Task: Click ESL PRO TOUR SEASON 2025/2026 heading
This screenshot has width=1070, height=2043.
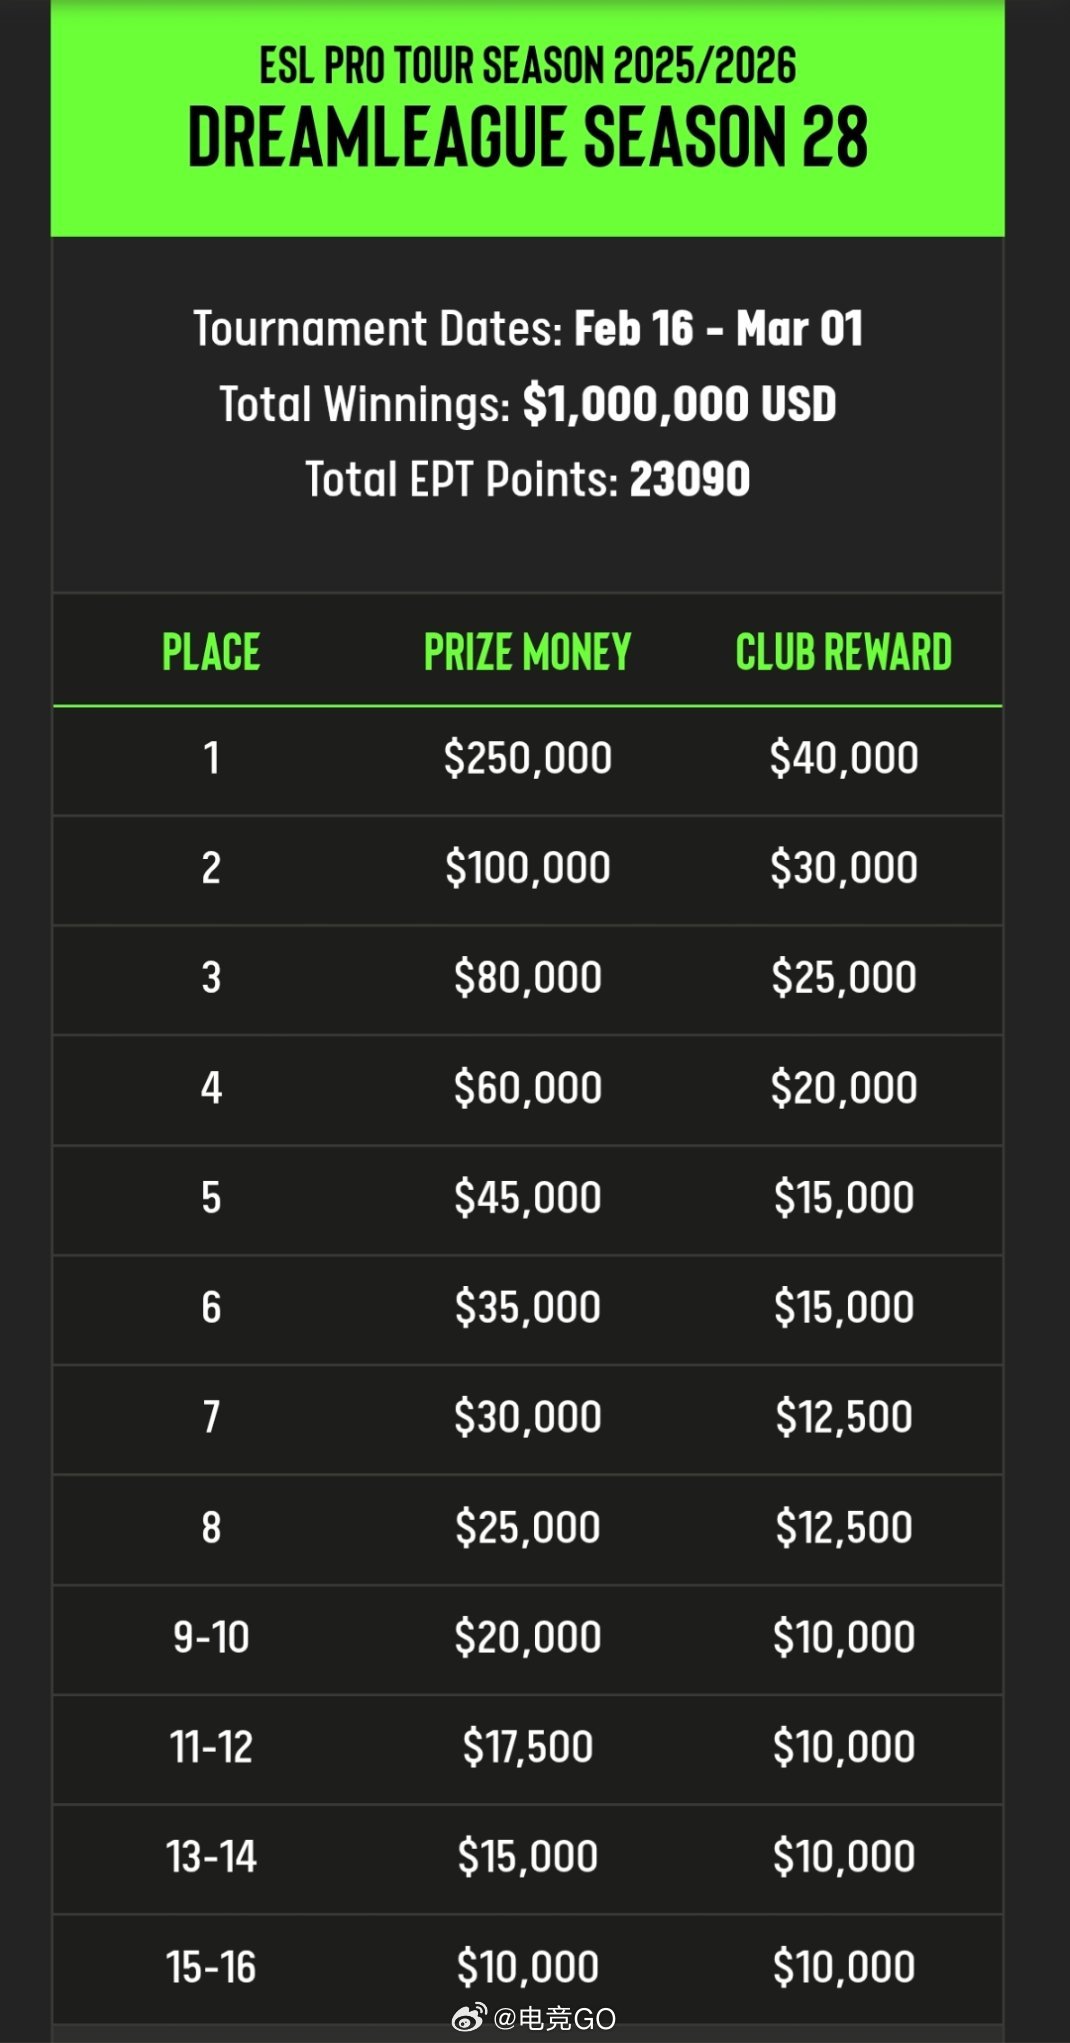Action: click(x=528, y=66)
